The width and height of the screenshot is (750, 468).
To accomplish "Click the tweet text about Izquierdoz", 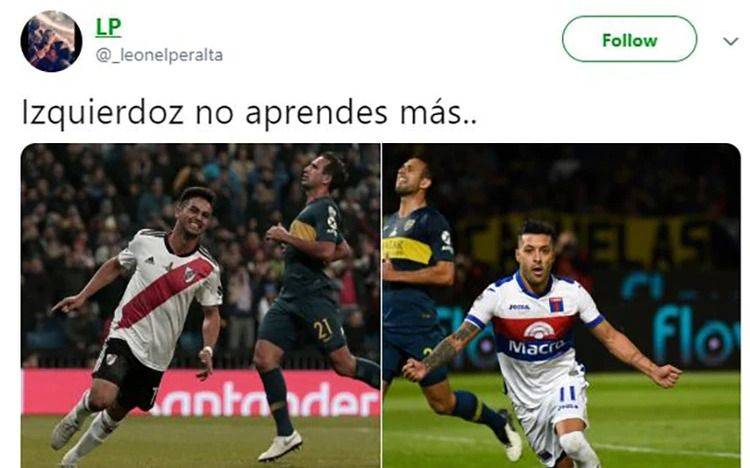I will coord(249,113).
